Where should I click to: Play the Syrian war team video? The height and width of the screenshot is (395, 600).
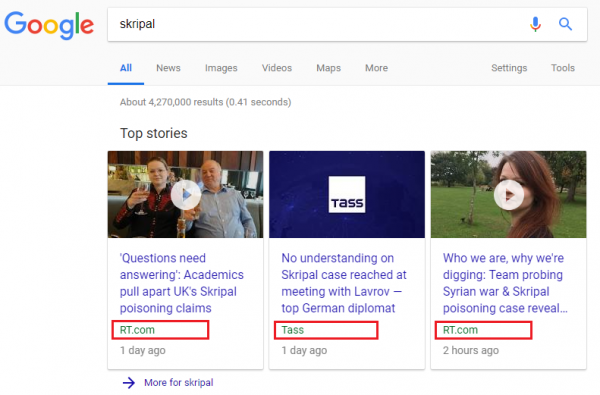[x=509, y=195]
